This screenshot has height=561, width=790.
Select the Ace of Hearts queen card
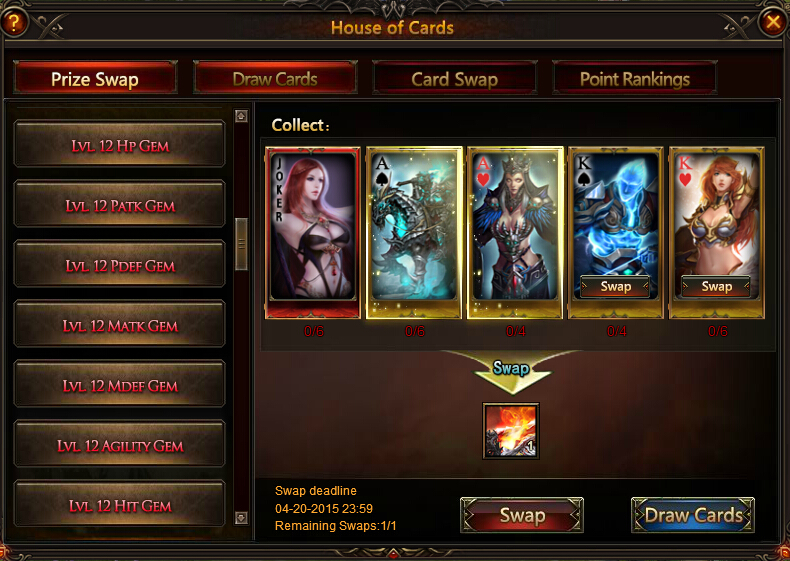pos(515,232)
